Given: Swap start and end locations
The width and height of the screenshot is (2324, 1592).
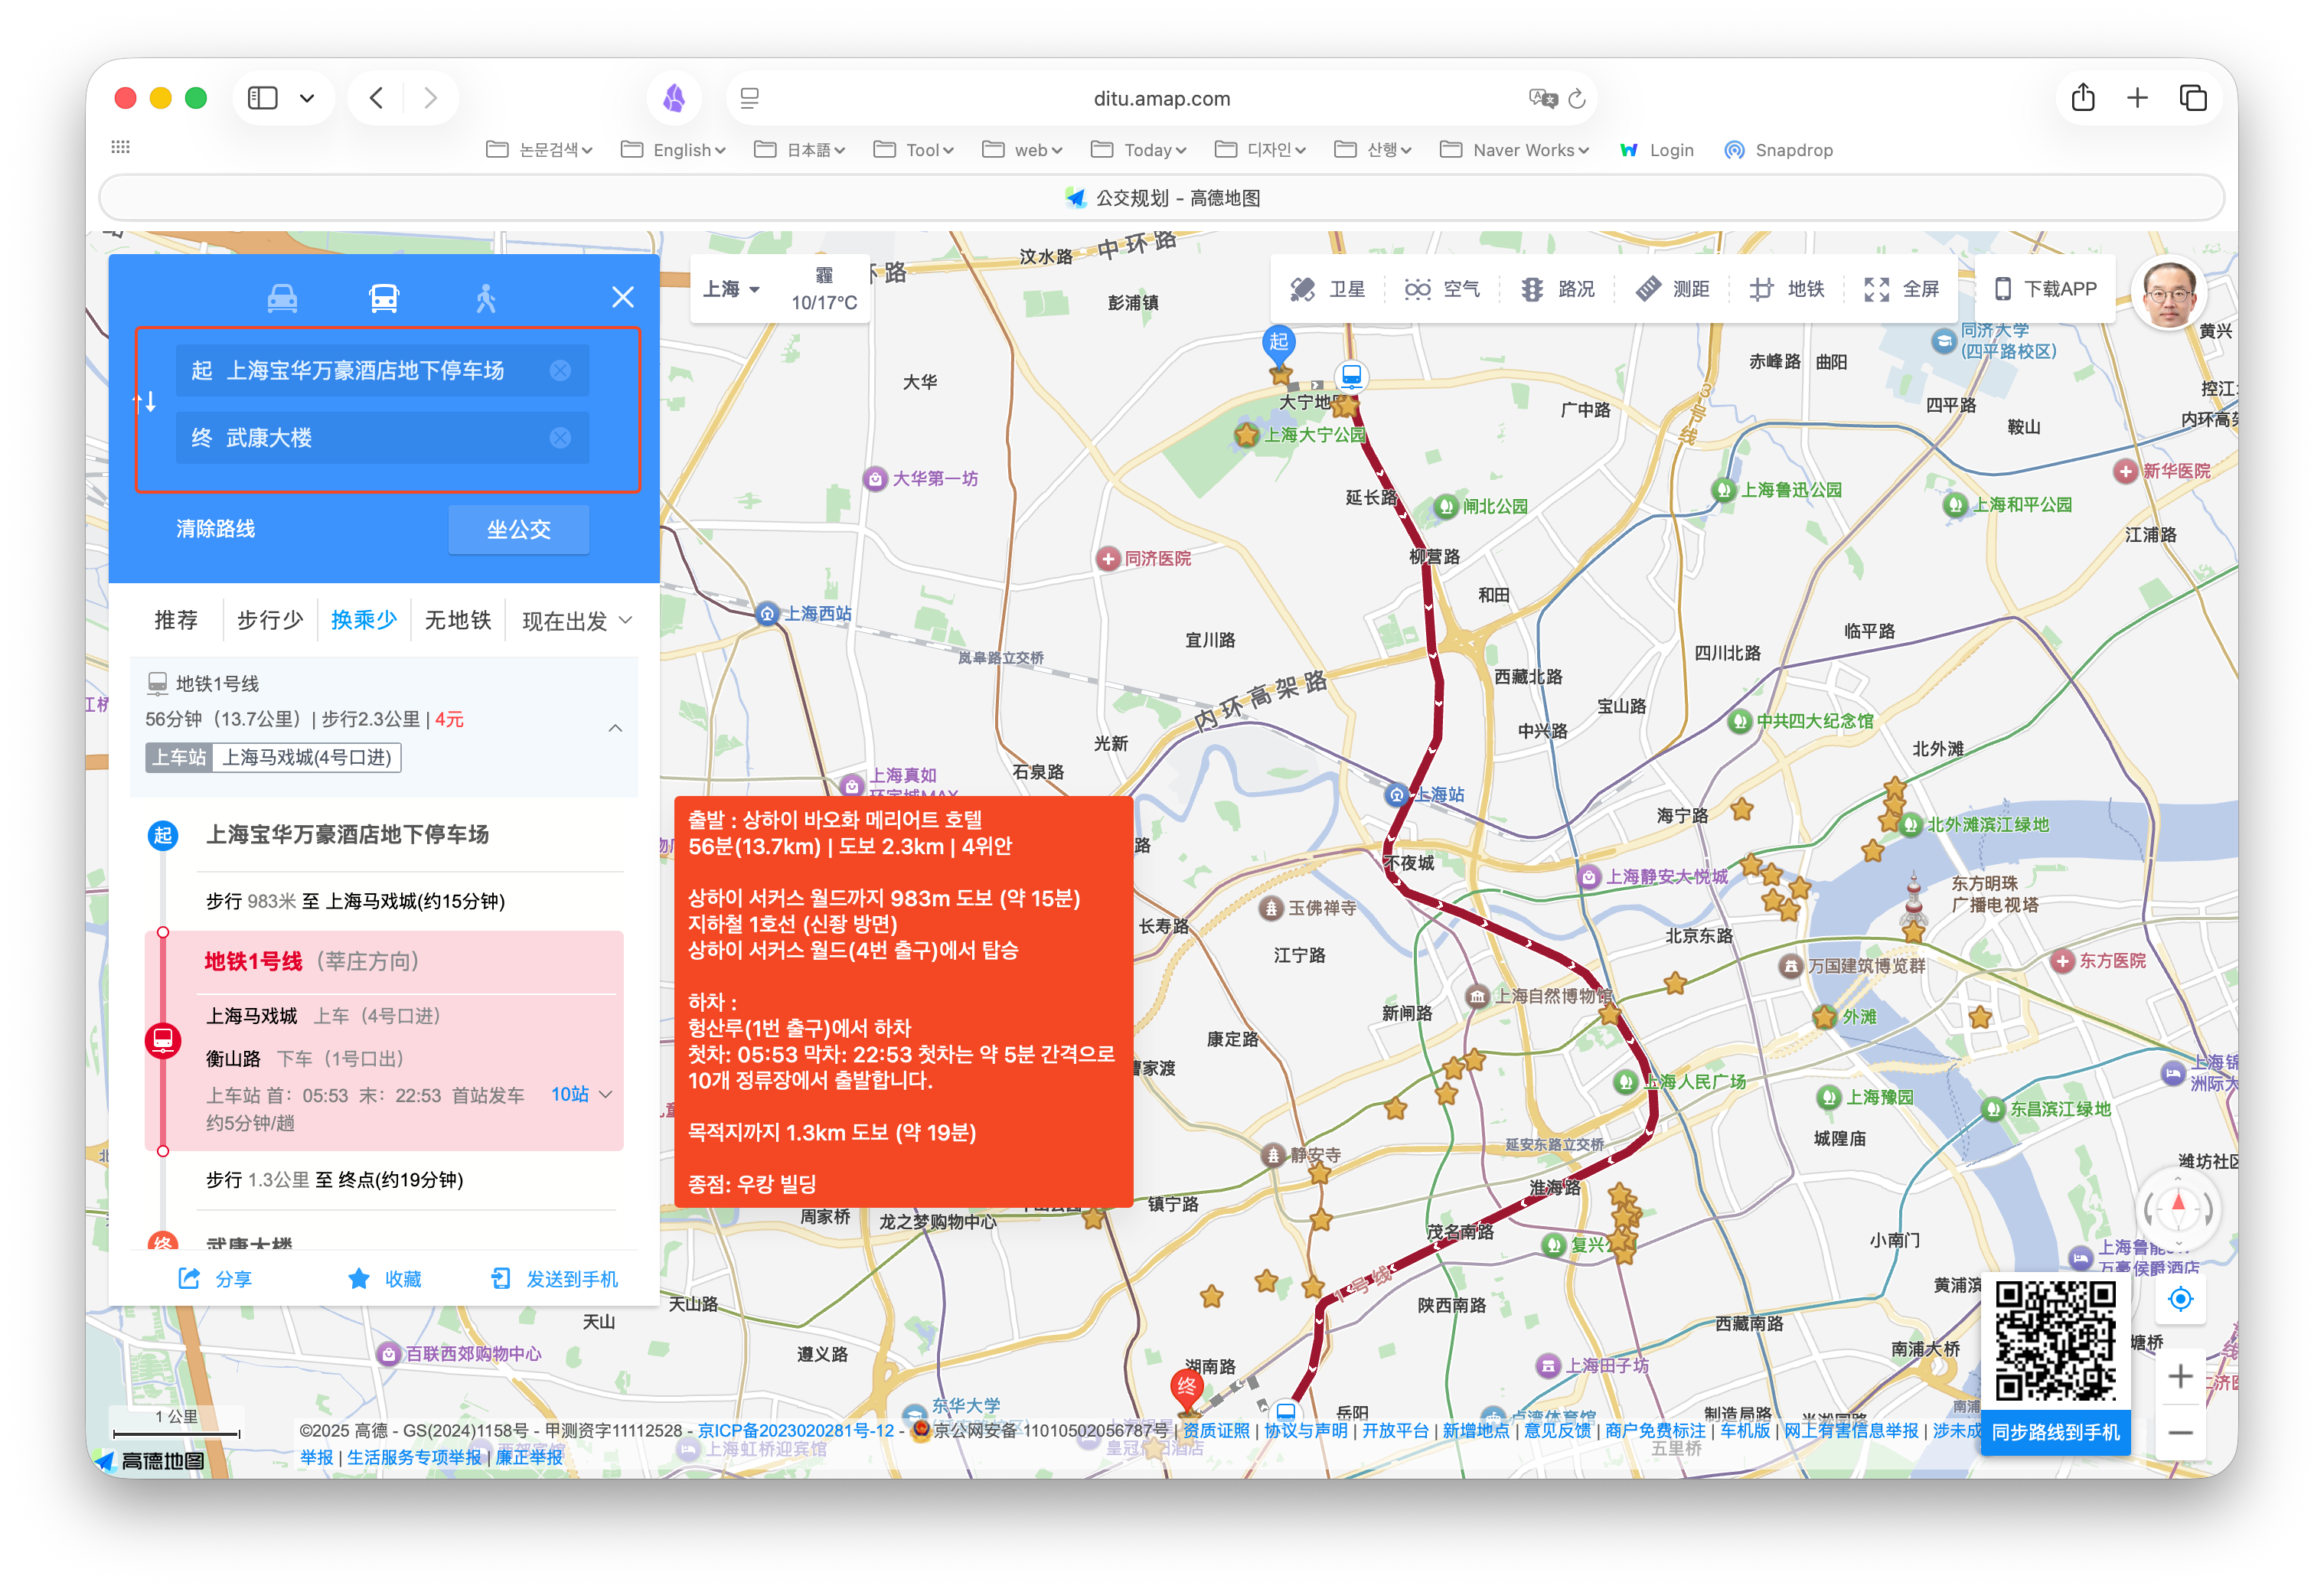Looking at the screenshot, I should point(145,403).
